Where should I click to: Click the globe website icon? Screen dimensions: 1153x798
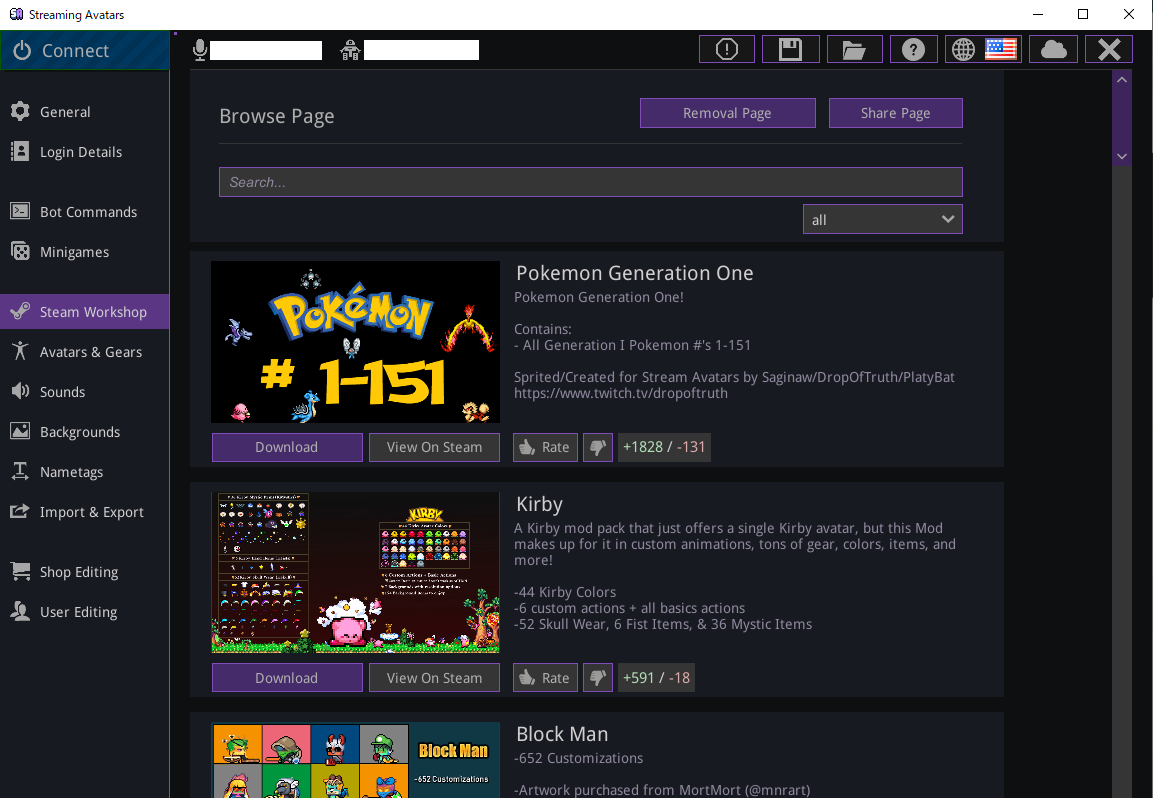pos(962,48)
